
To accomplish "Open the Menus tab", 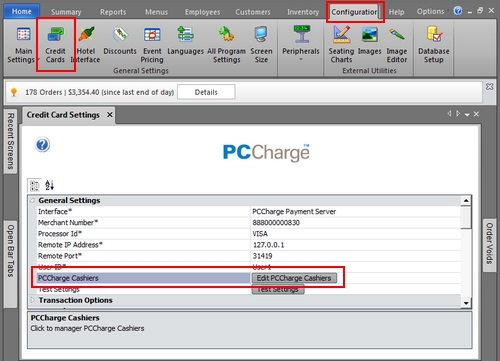I will coord(156,12).
